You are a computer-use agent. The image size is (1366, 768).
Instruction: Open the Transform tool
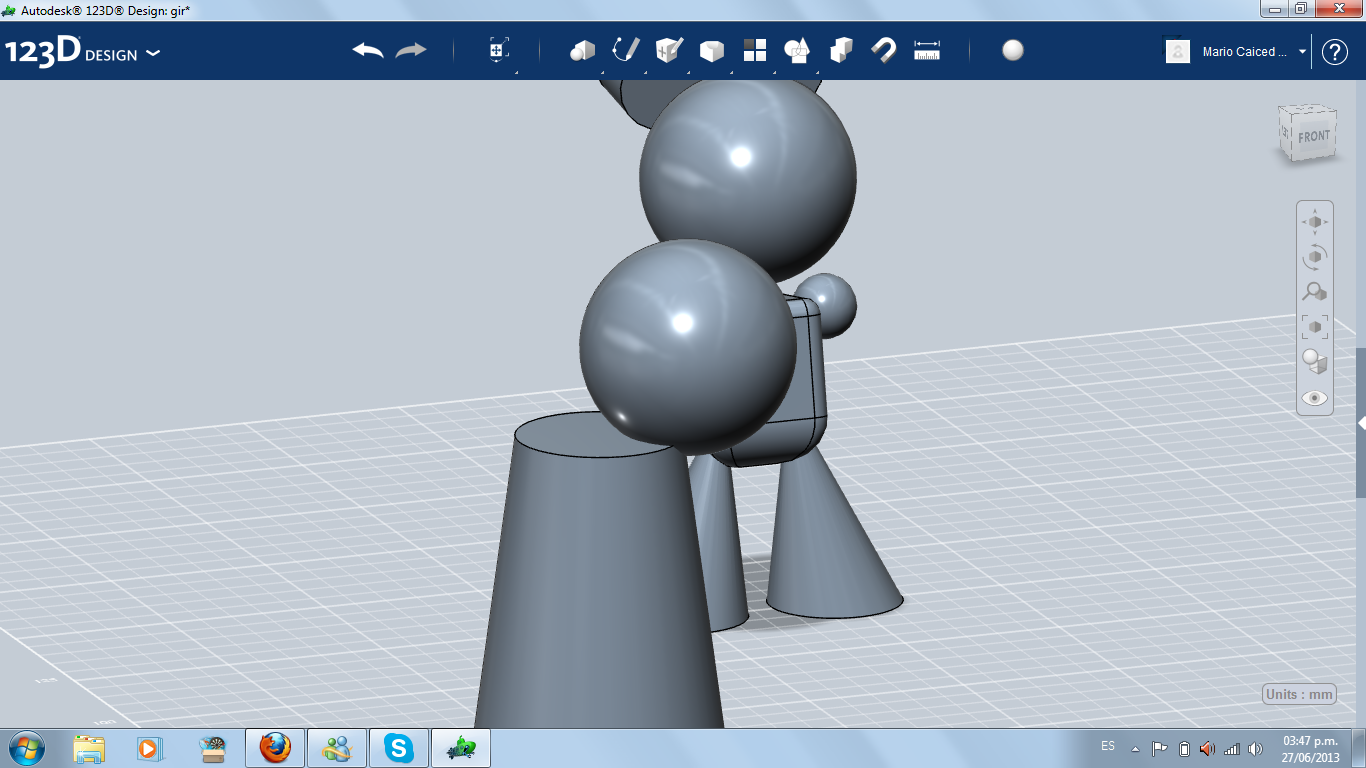(499, 51)
